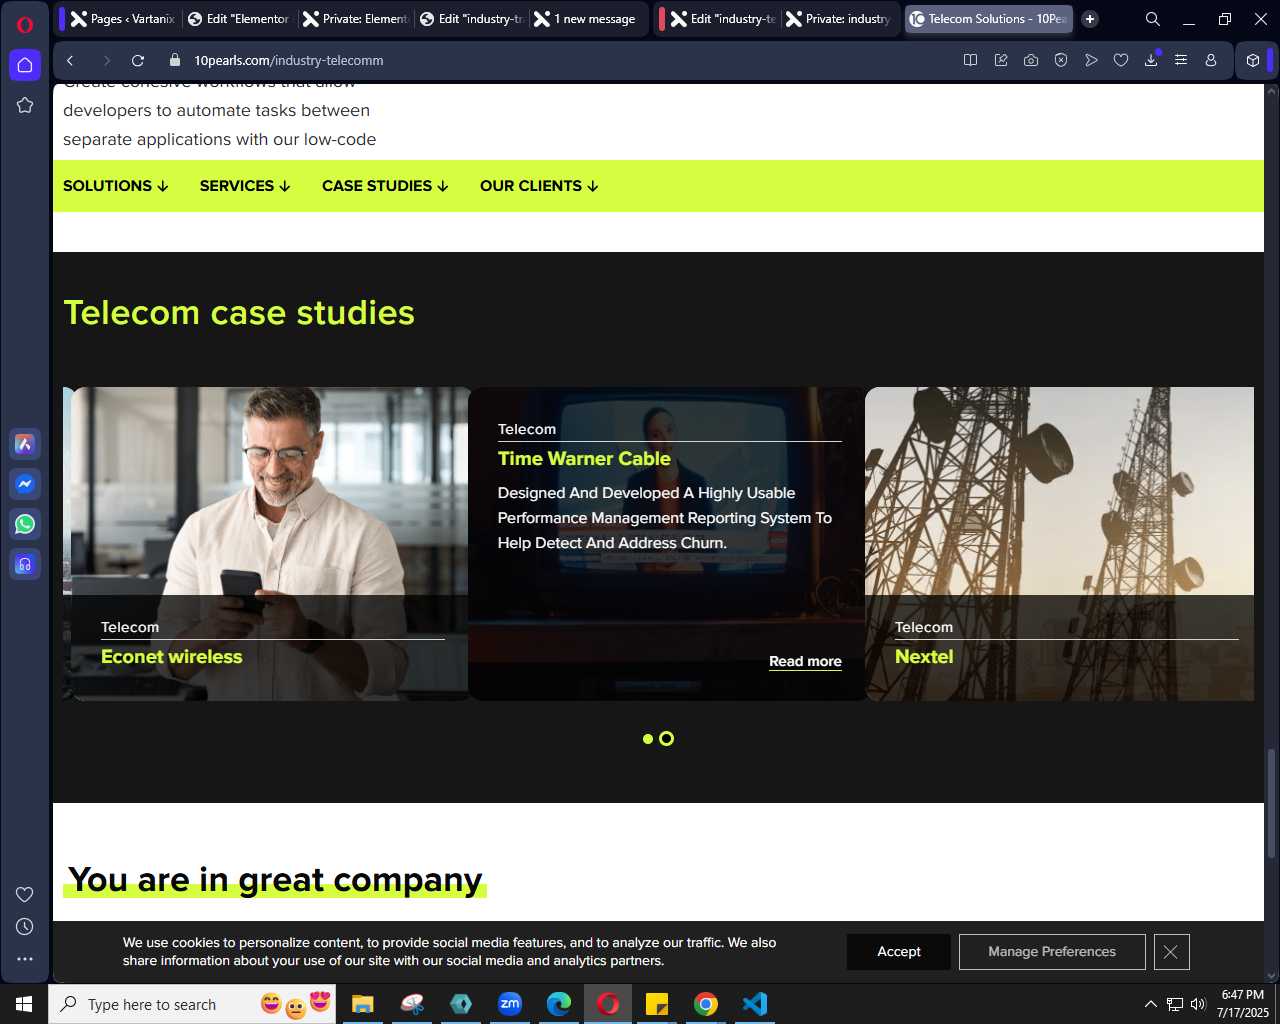Open the Time Warner Cable title link

point(584,459)
